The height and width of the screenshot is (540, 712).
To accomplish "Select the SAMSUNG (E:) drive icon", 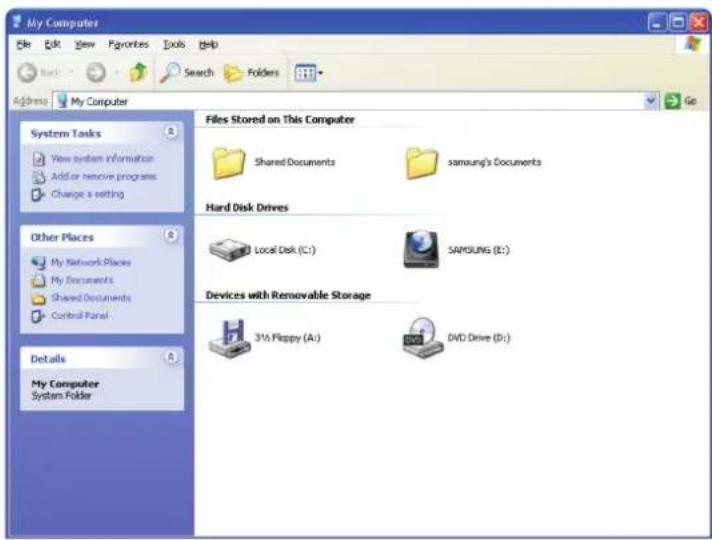I will point(421,249).
